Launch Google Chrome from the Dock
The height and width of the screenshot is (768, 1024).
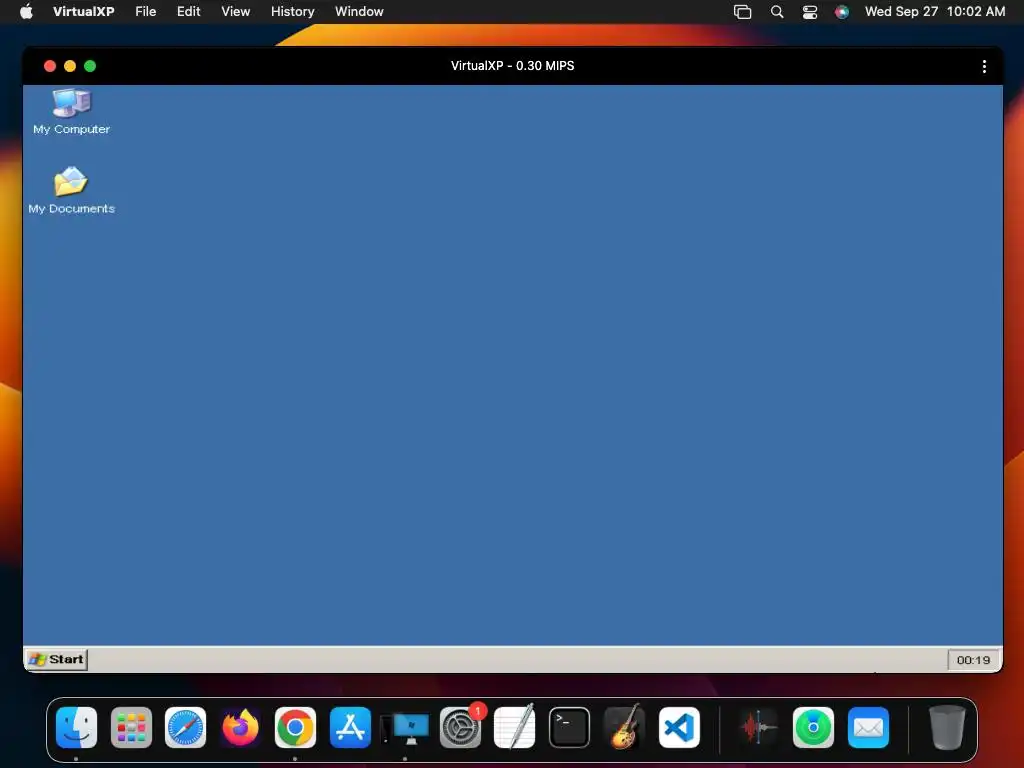(x=295, y=727)
